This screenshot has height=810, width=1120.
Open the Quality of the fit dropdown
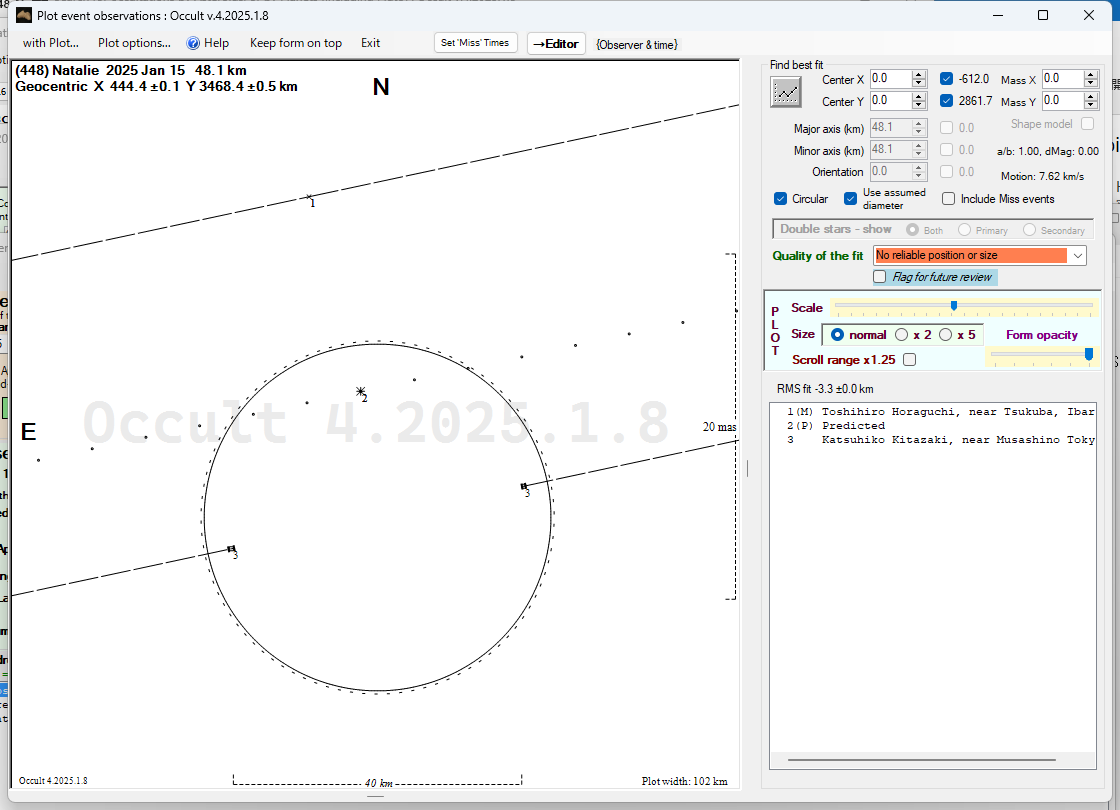(1077, 256)
